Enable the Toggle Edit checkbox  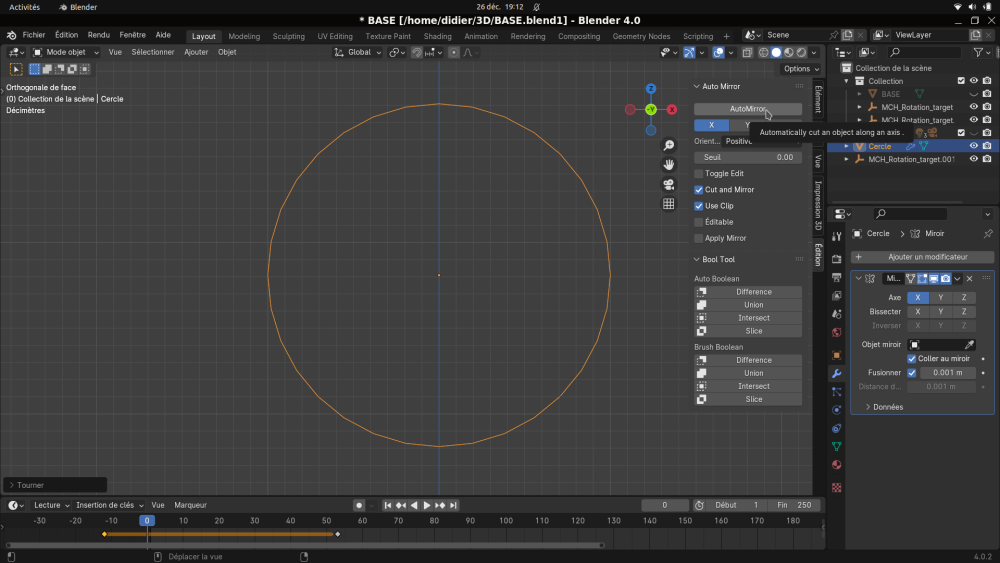(x=698, y=173)
